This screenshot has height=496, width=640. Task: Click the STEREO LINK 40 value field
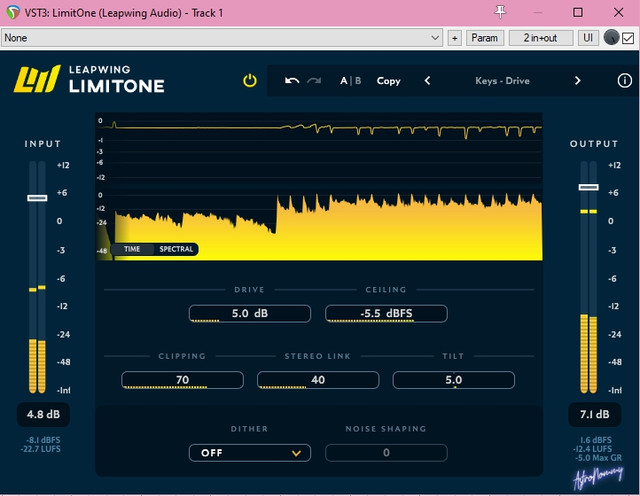[318, 380]
